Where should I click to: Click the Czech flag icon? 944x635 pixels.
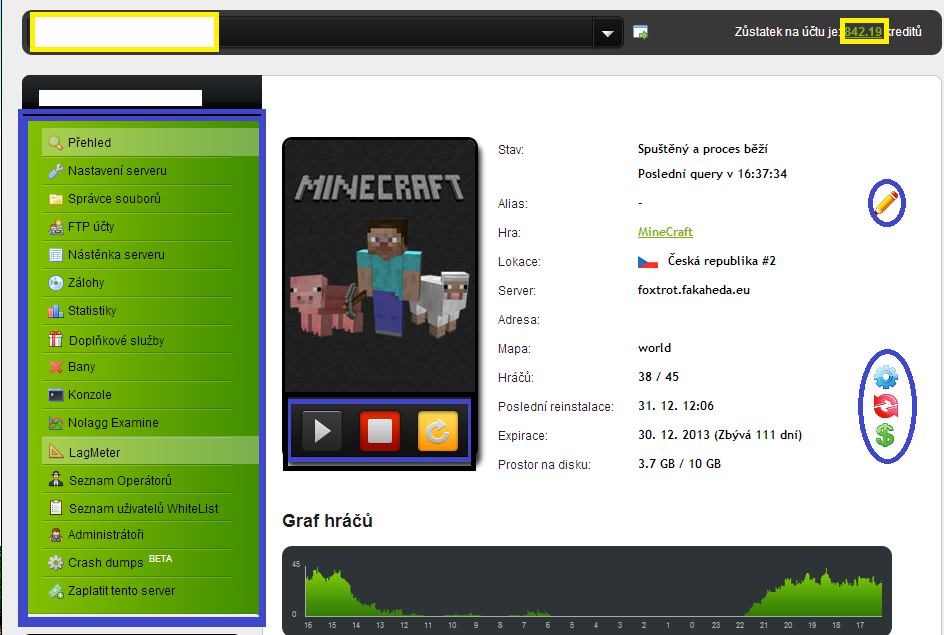point(648,262)
